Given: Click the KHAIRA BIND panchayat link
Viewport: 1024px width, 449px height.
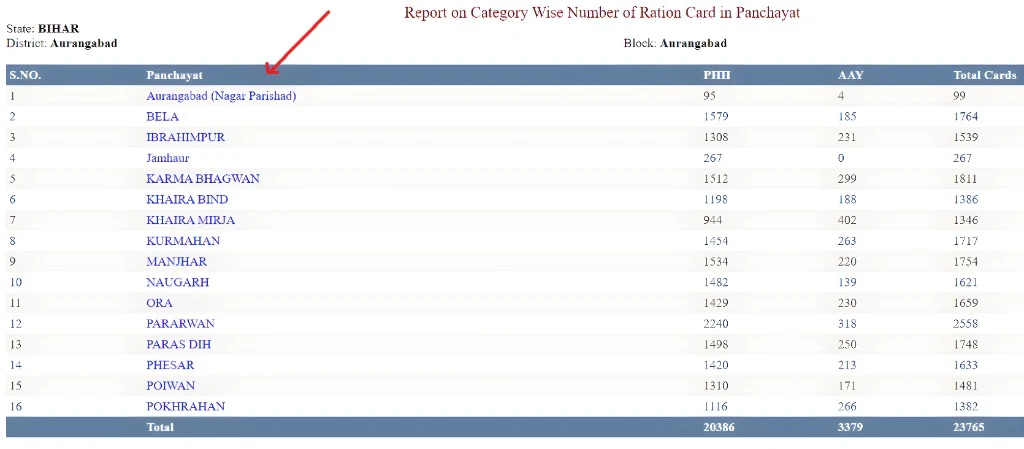Looking at the screenshot, I should point(187,200).
